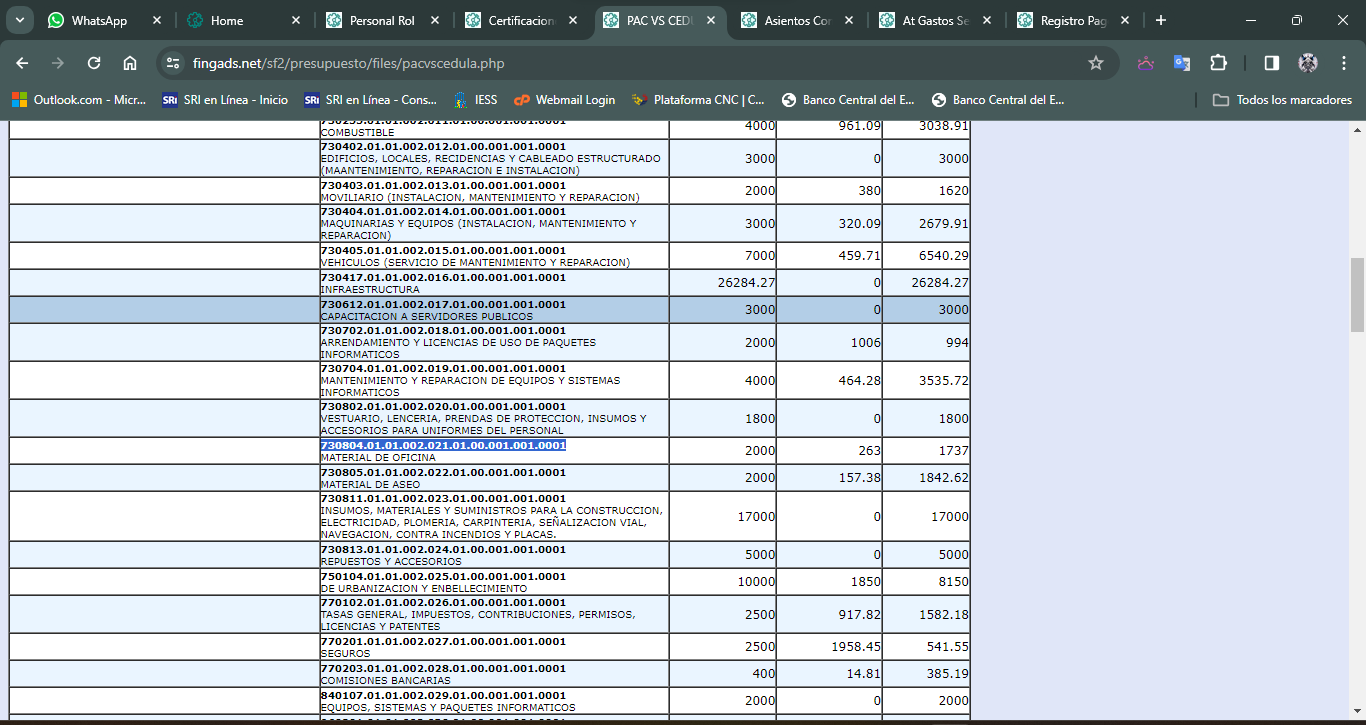Expand the tab search dropdown
The width and height of the screenshot is (1366, 725).
[x=20, y=20]
